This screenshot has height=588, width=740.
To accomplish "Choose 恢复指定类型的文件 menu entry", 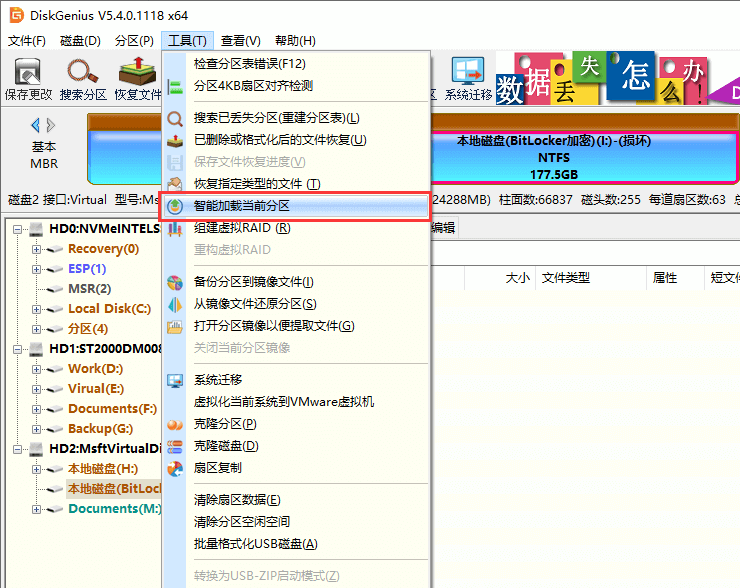I will (x=295, y=184).
